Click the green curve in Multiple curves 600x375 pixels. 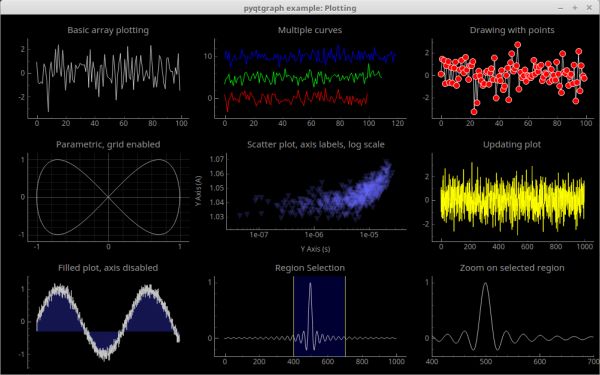tap(302, 77)
